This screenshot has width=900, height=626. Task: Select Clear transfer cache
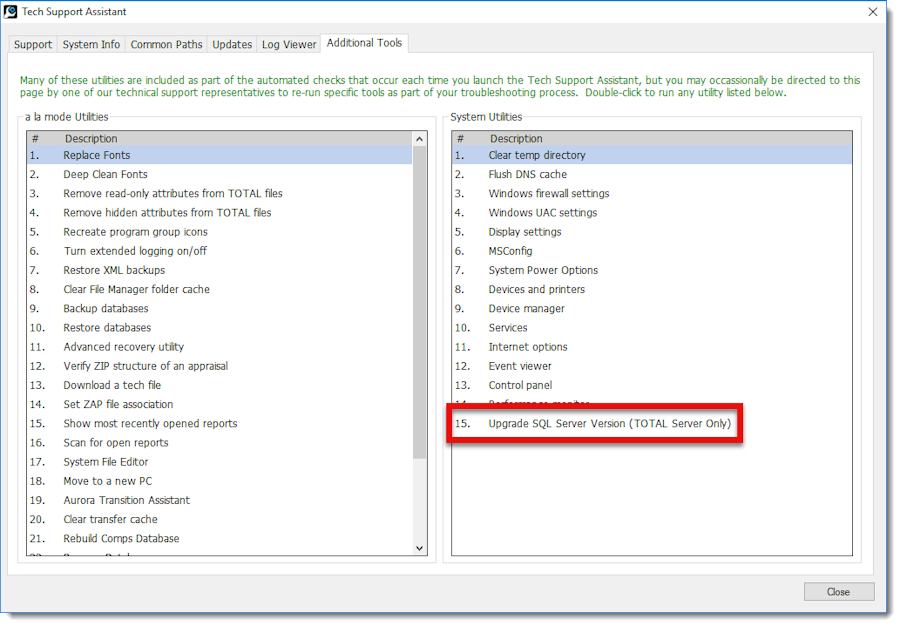pos(219,519)
